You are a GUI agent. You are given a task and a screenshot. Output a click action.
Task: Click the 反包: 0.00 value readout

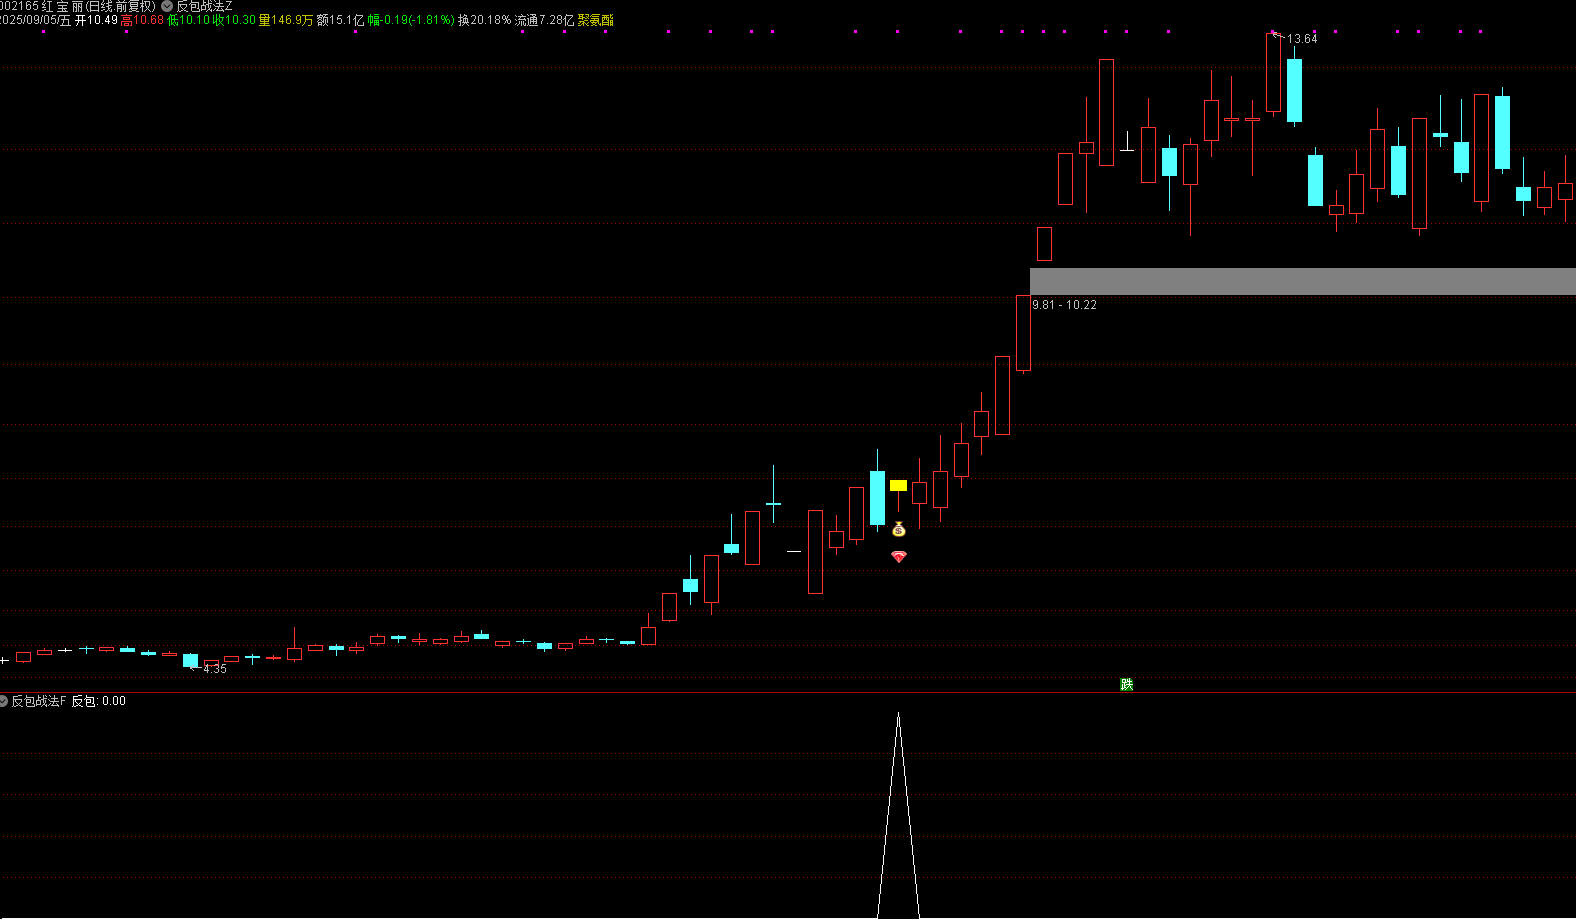(98, 701)
